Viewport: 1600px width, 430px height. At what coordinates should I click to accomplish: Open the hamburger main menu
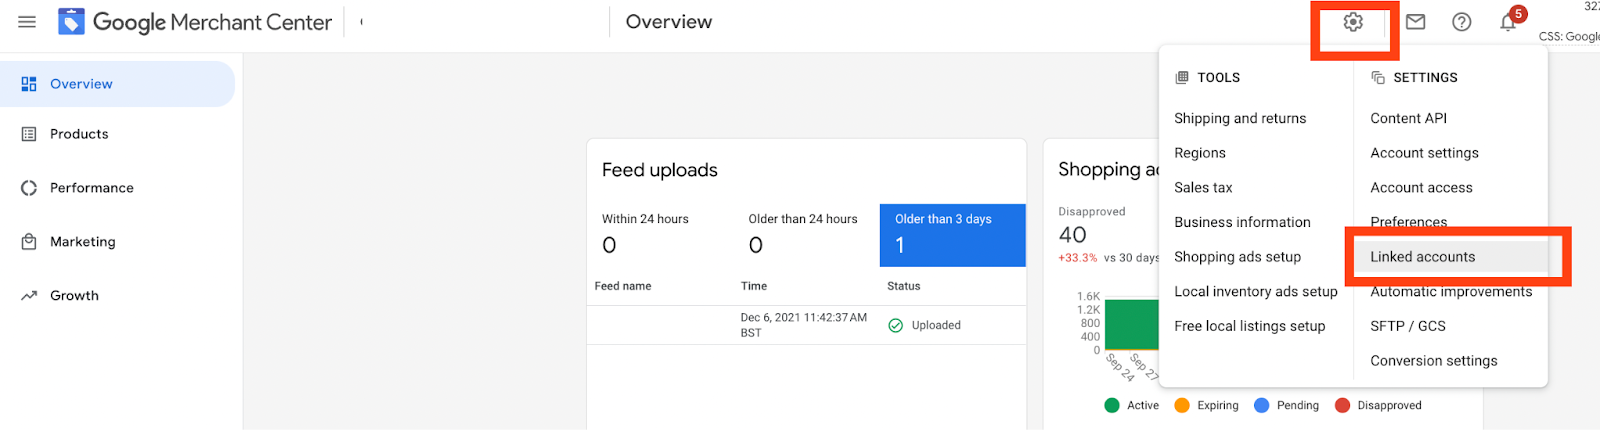27,22
